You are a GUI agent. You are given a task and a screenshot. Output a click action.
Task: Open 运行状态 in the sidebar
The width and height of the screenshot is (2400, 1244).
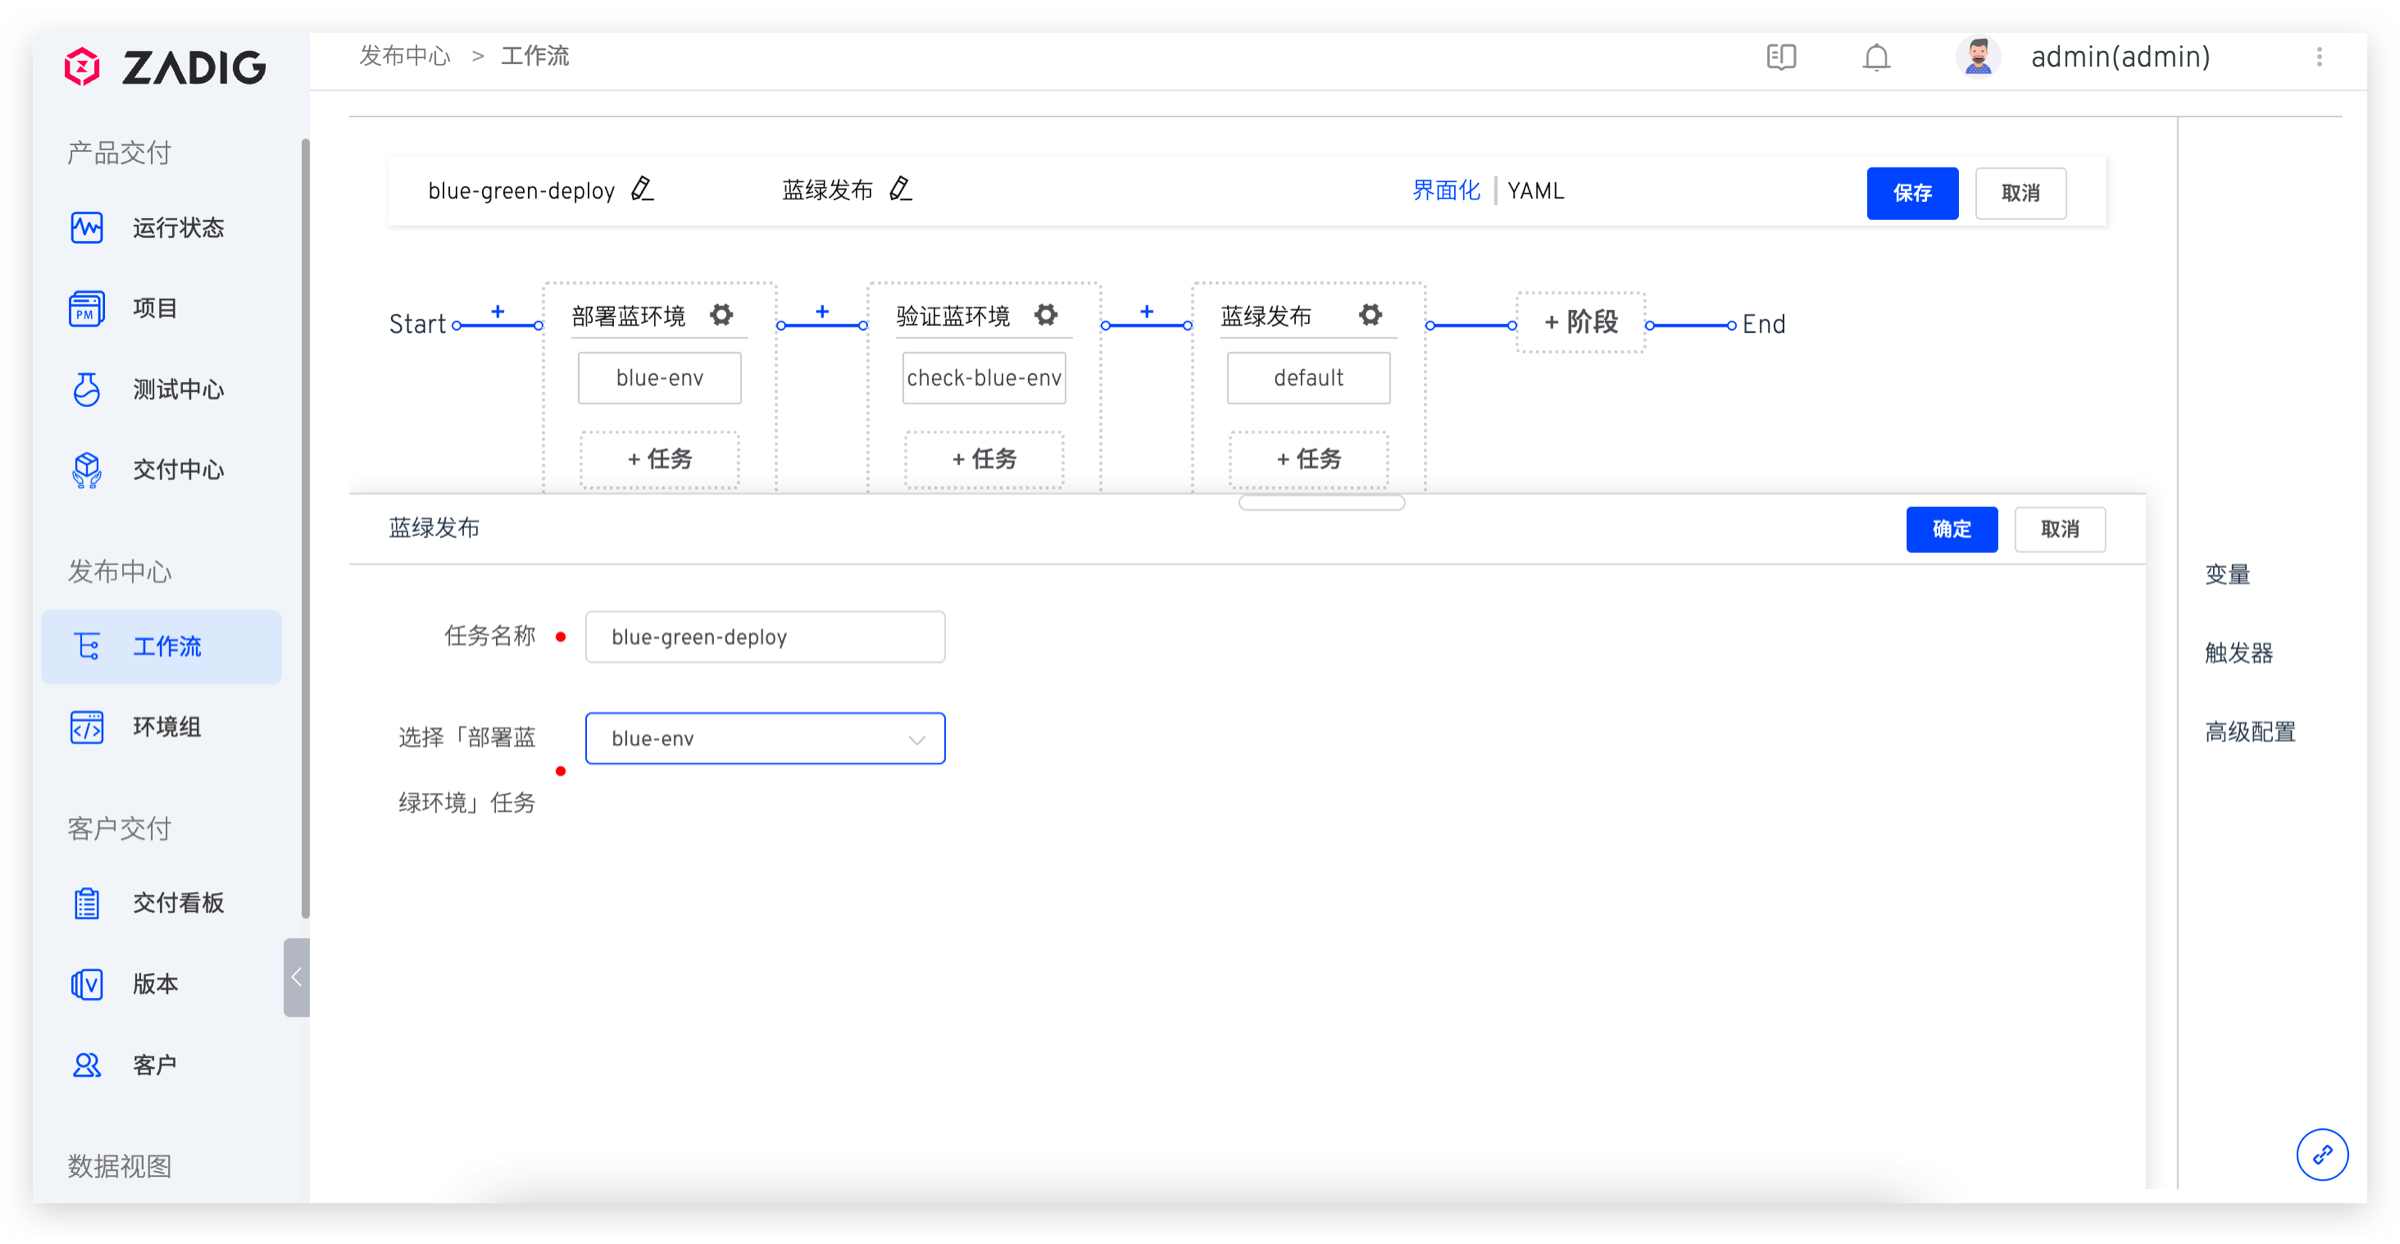coord(176,228)
